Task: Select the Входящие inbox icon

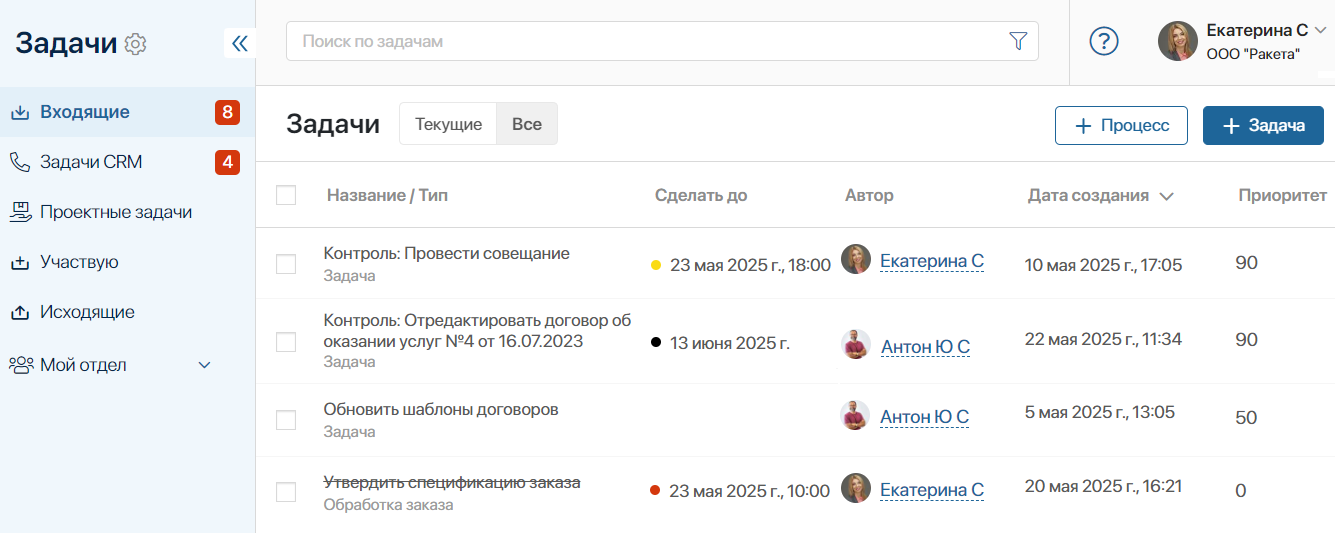Action: 20,112
